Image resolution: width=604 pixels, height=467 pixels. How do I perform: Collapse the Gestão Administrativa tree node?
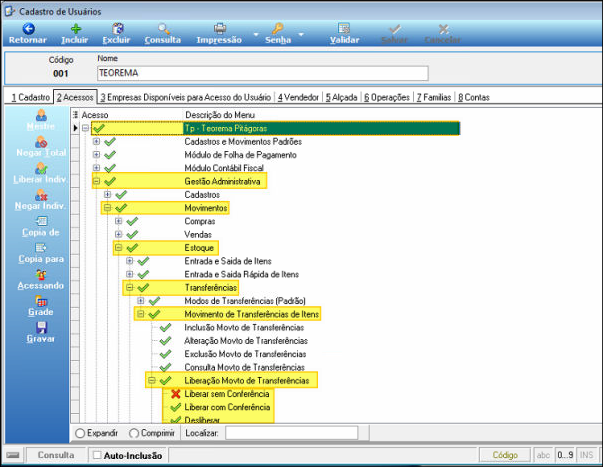click(96, 181)
